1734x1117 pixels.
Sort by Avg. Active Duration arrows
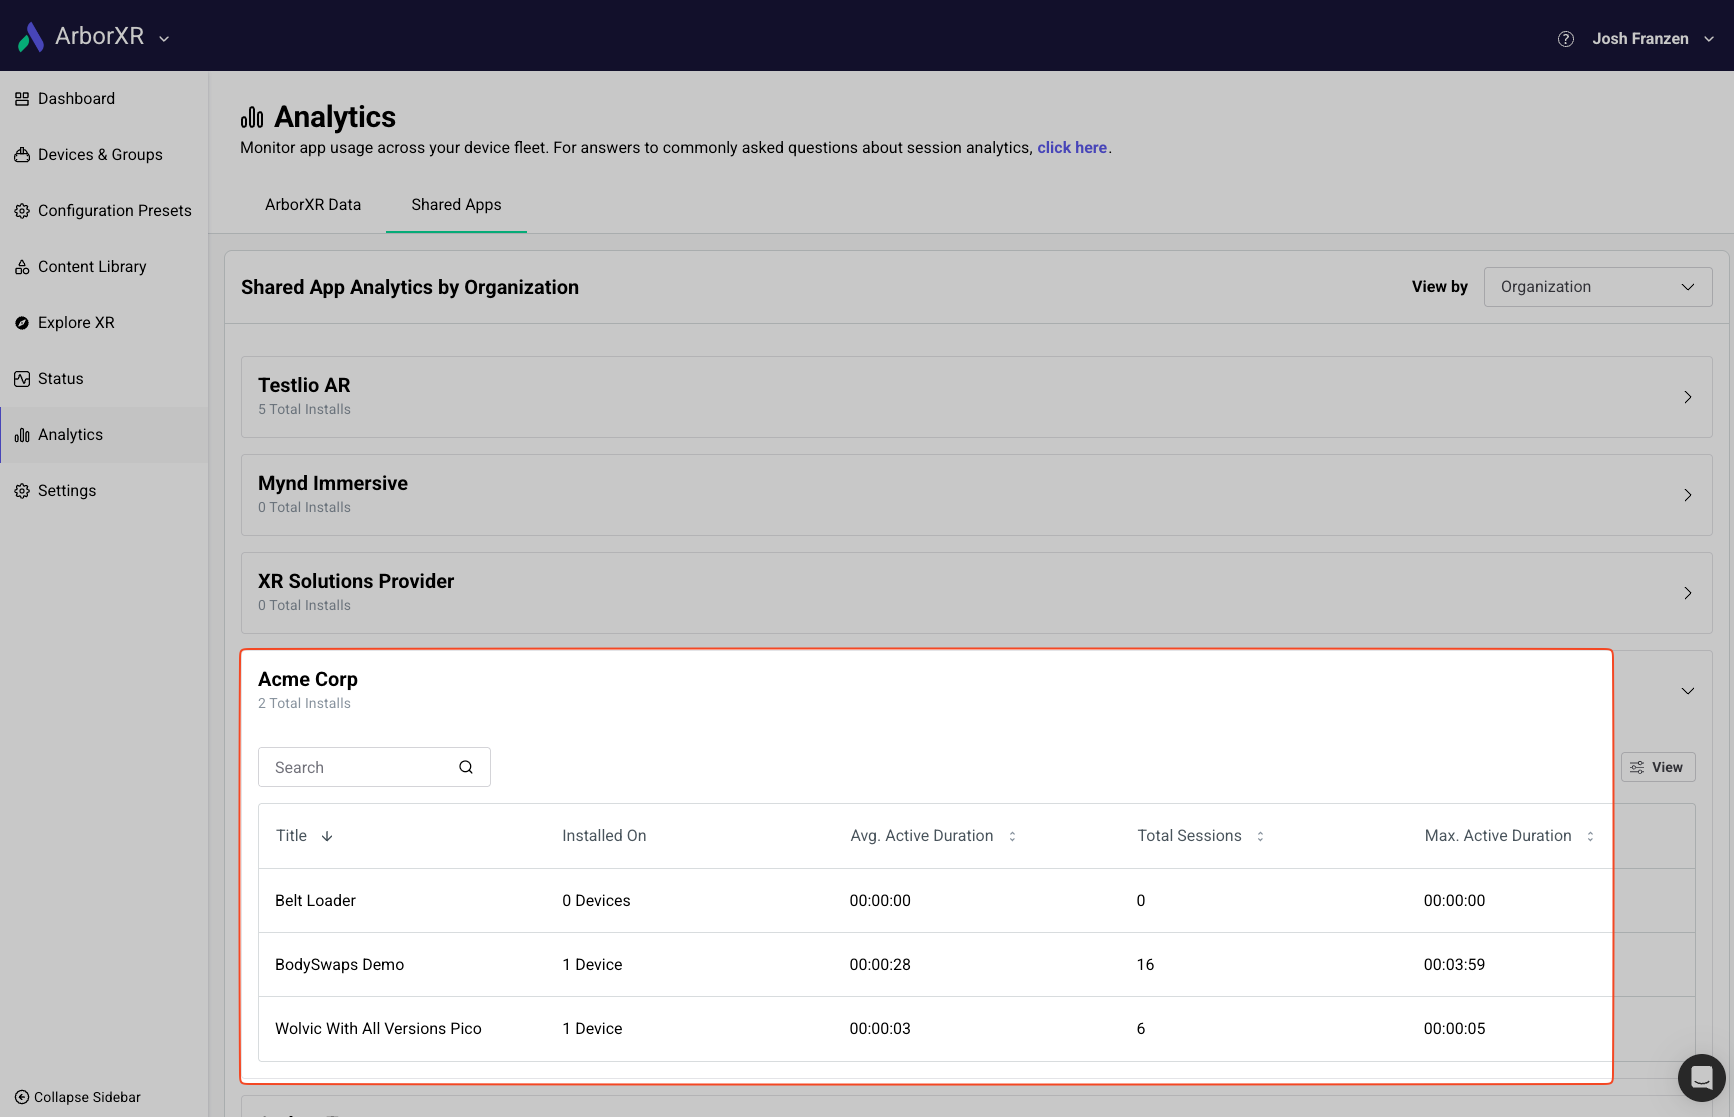1012,836
